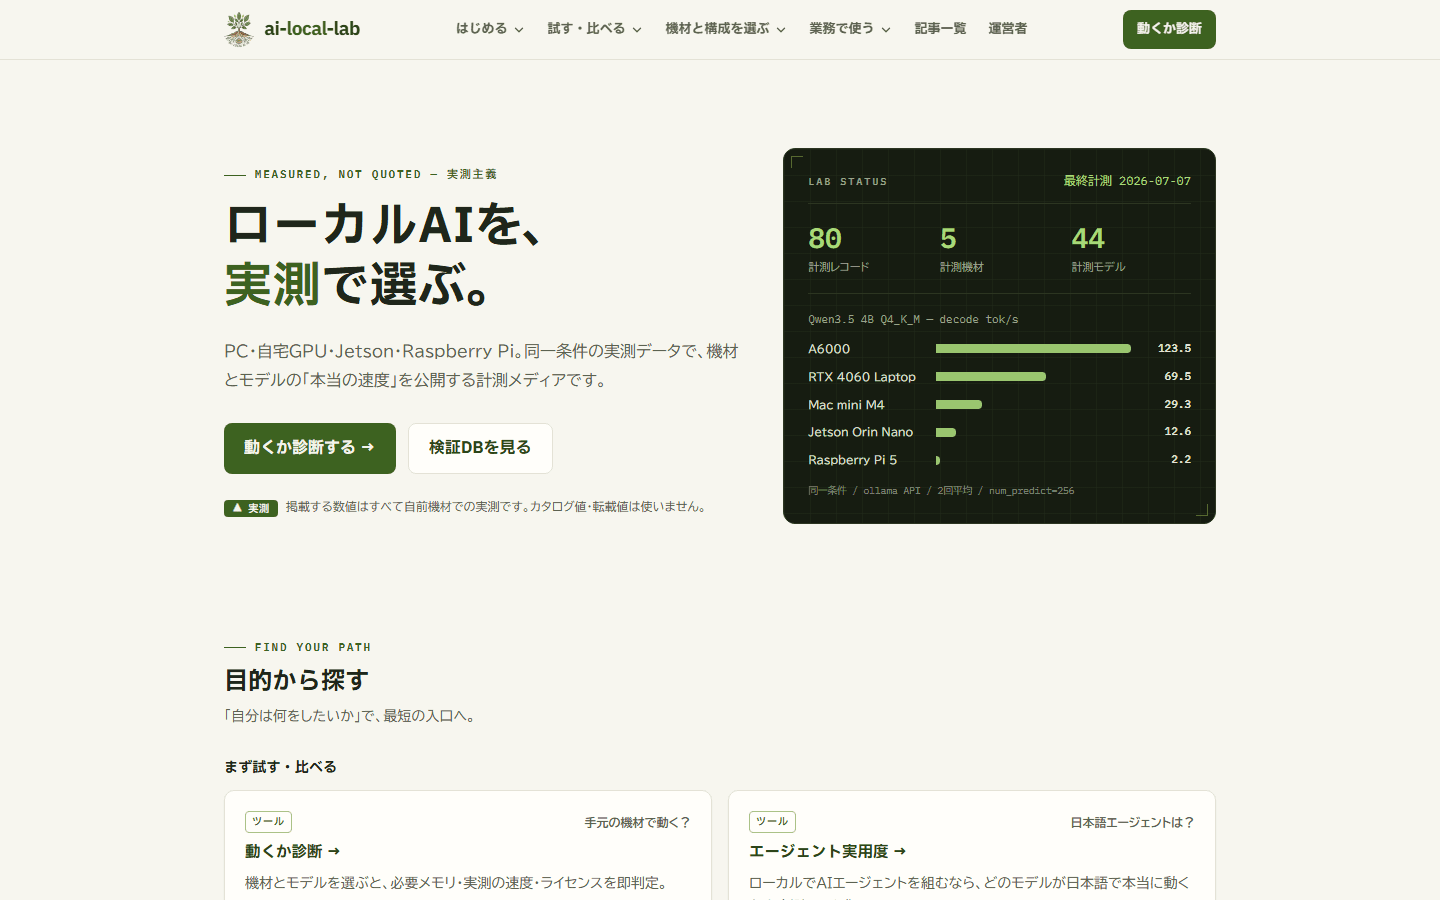Click the 動くか診断する → hero button
The image size is (1440, 900).
click(x=310, y=448)
